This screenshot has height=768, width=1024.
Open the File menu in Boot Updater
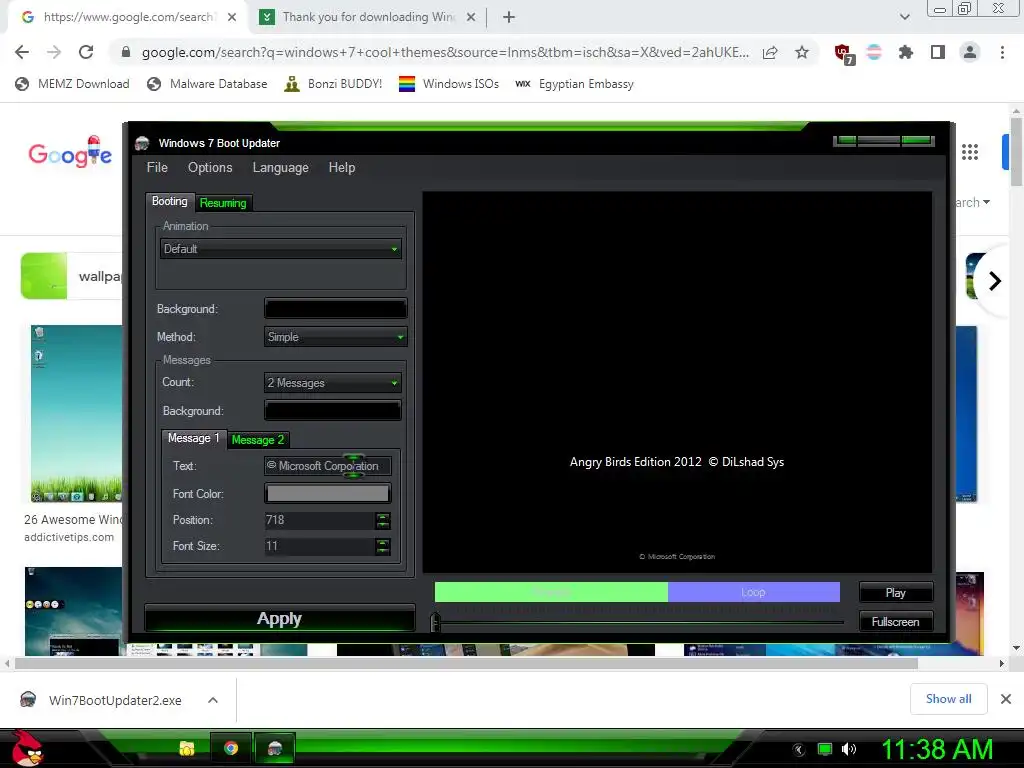[157, 167]
